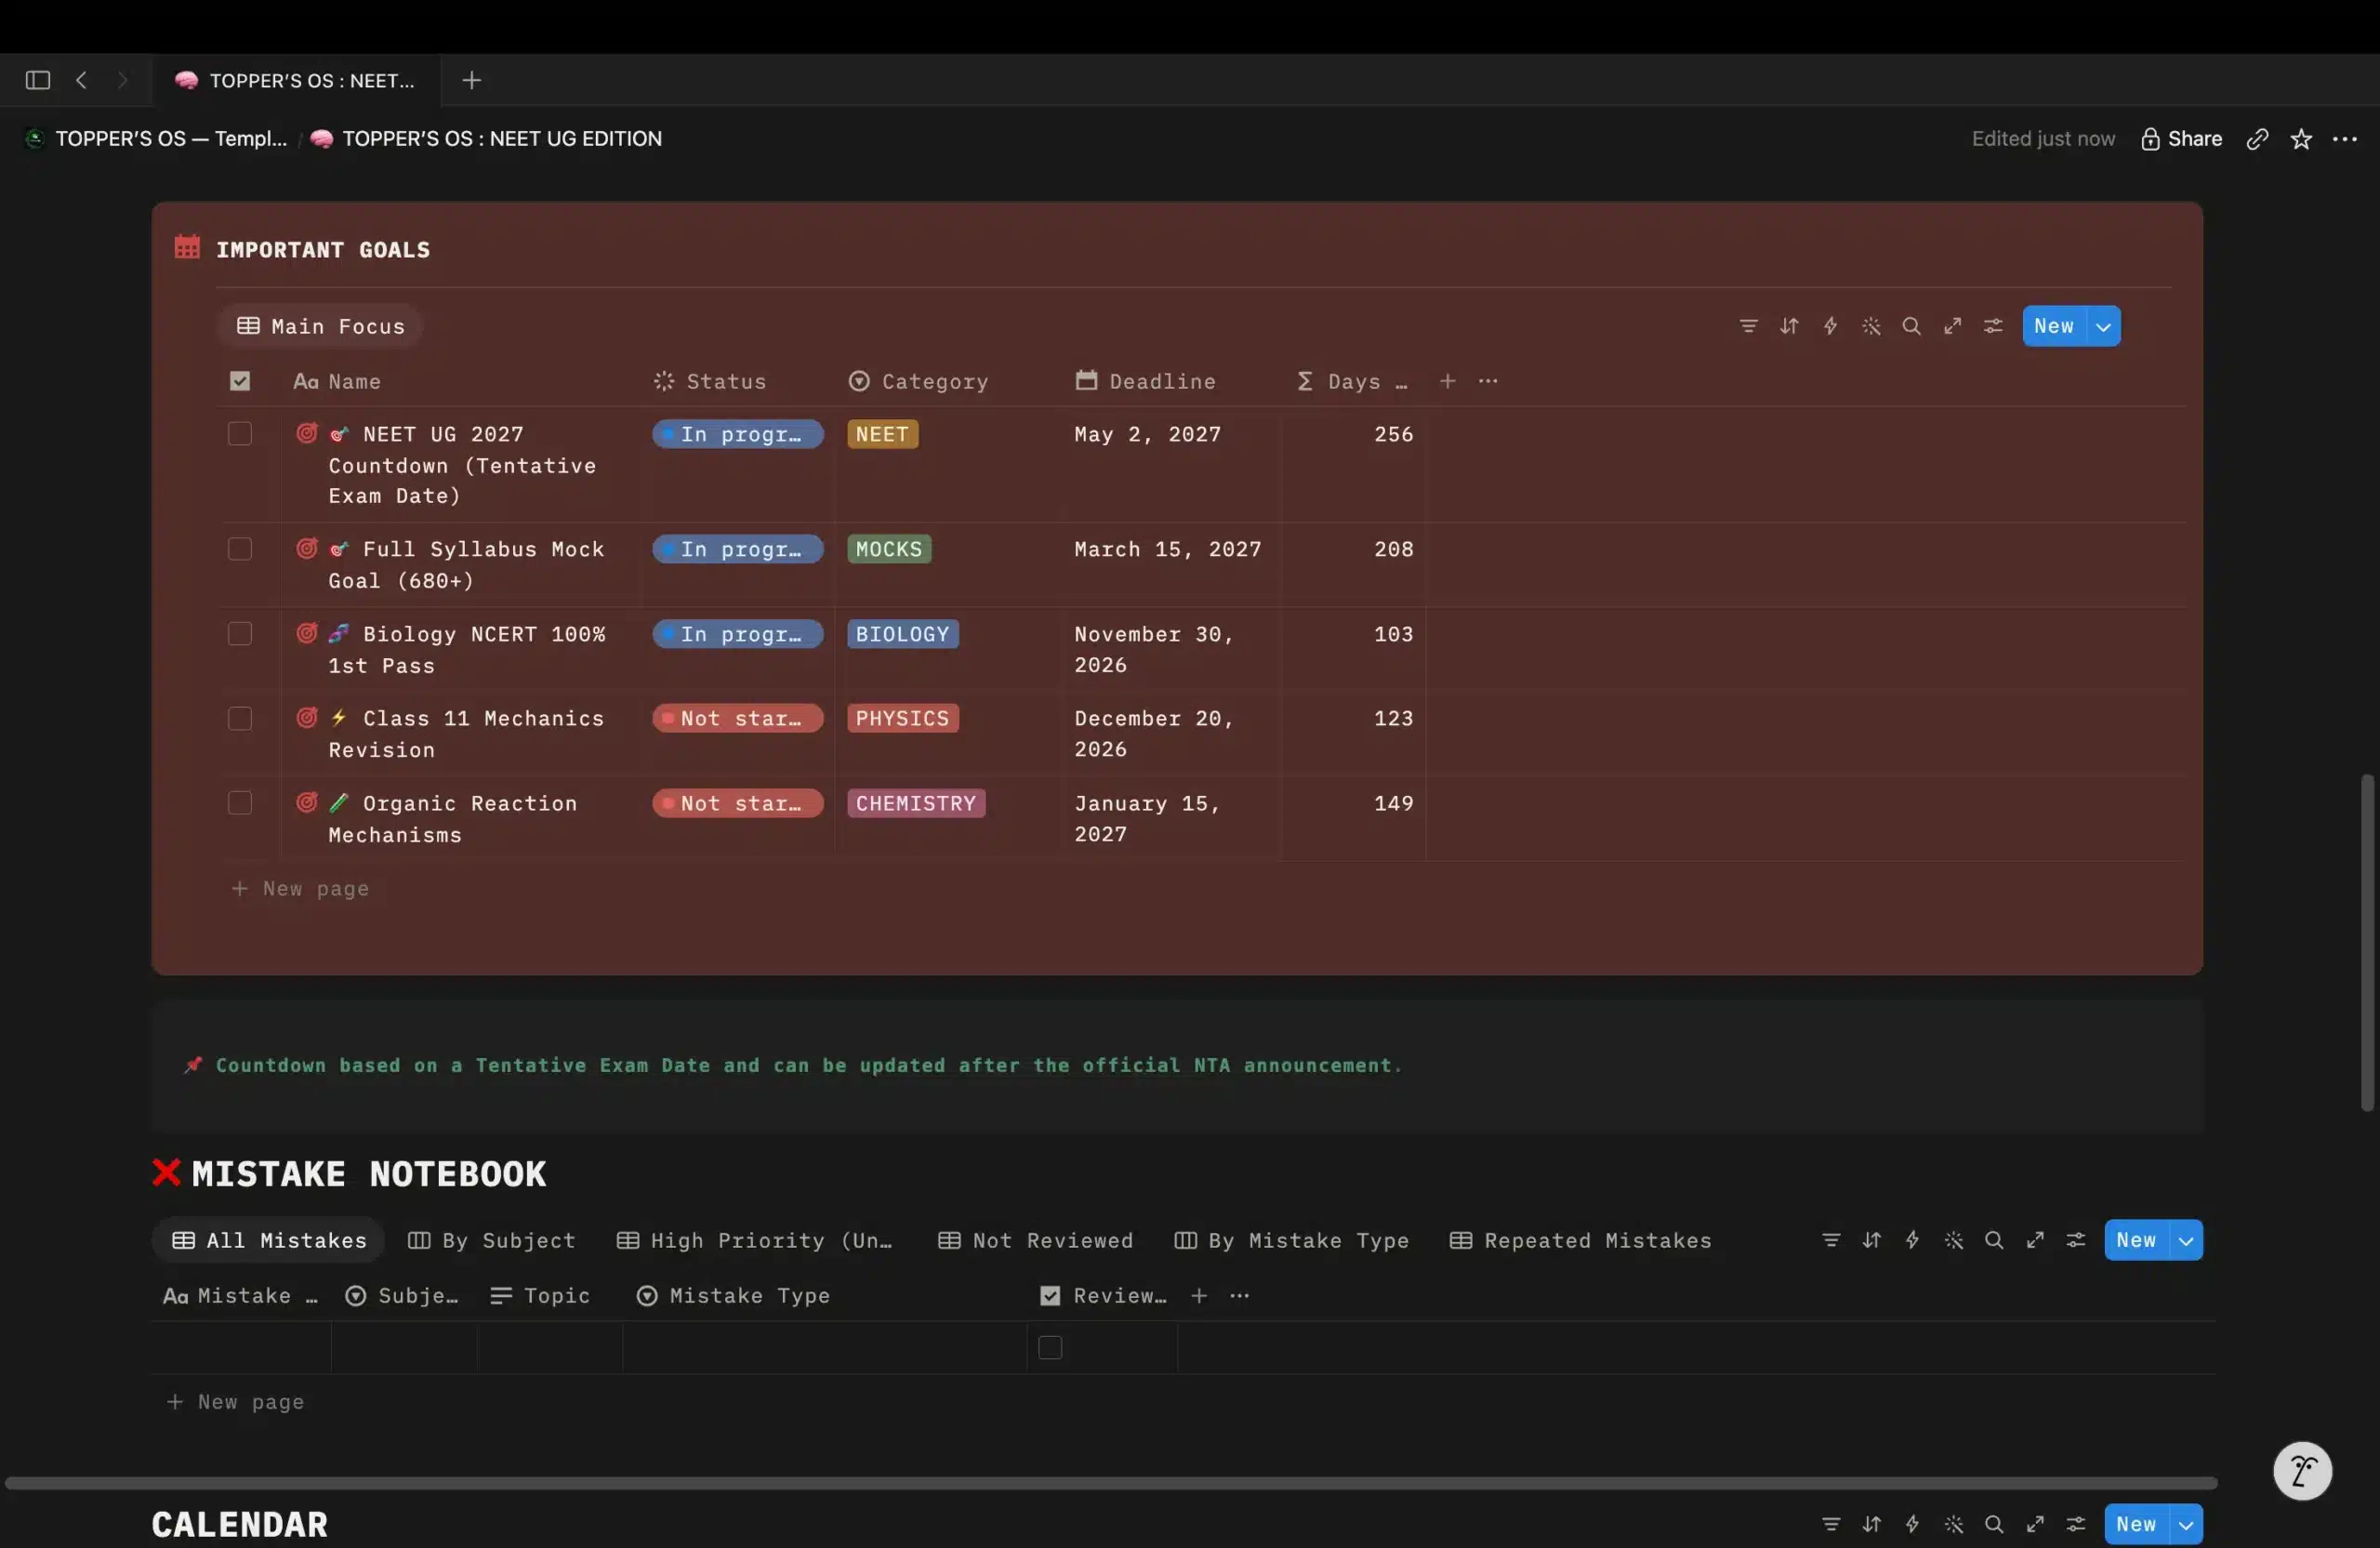The image size is (2380, 1548).
Task: Click the star favorite icon in top bar
Action: (x=2301, y=139)
